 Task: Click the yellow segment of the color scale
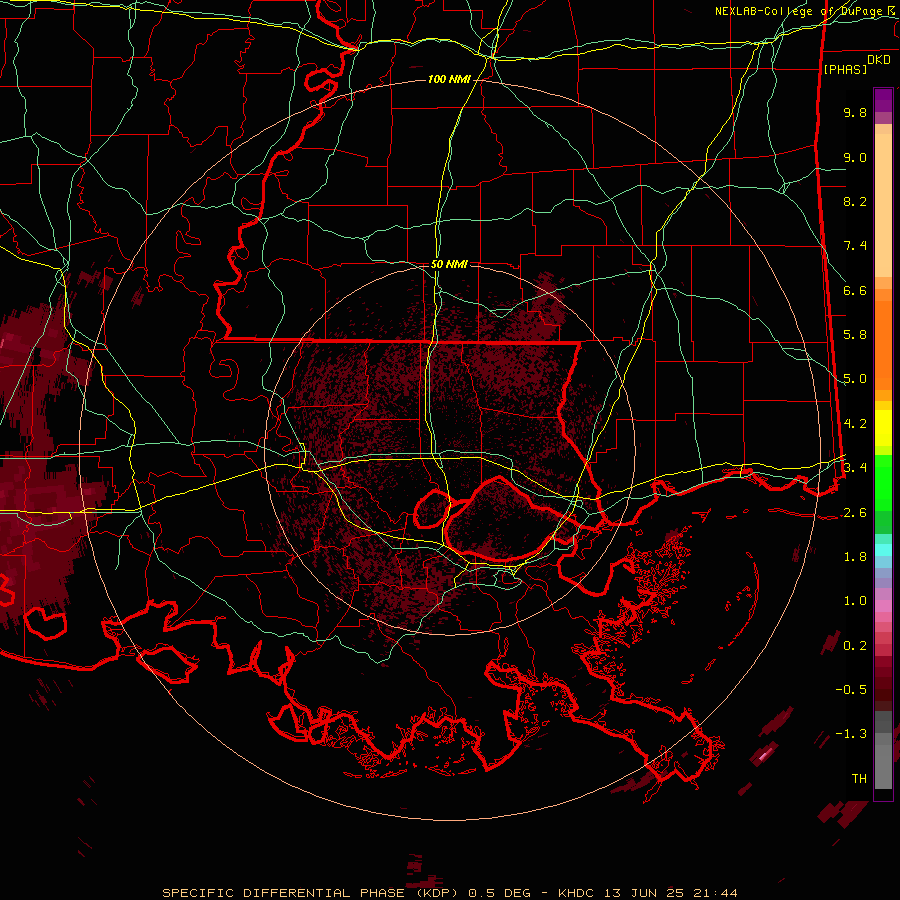coord(883,428)
